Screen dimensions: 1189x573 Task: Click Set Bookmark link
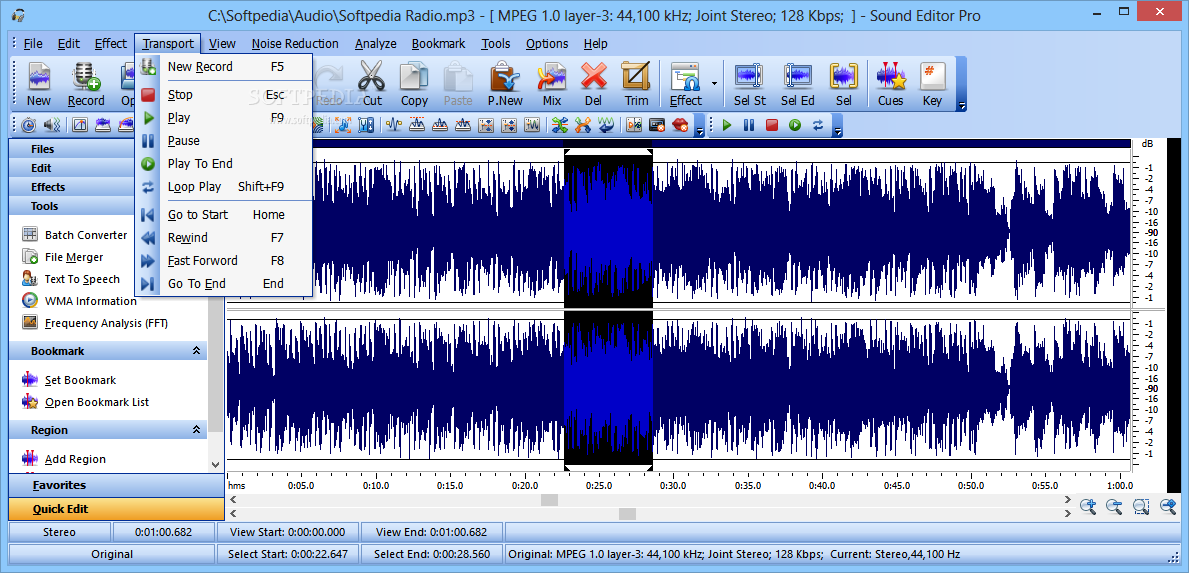pos(70,380)
